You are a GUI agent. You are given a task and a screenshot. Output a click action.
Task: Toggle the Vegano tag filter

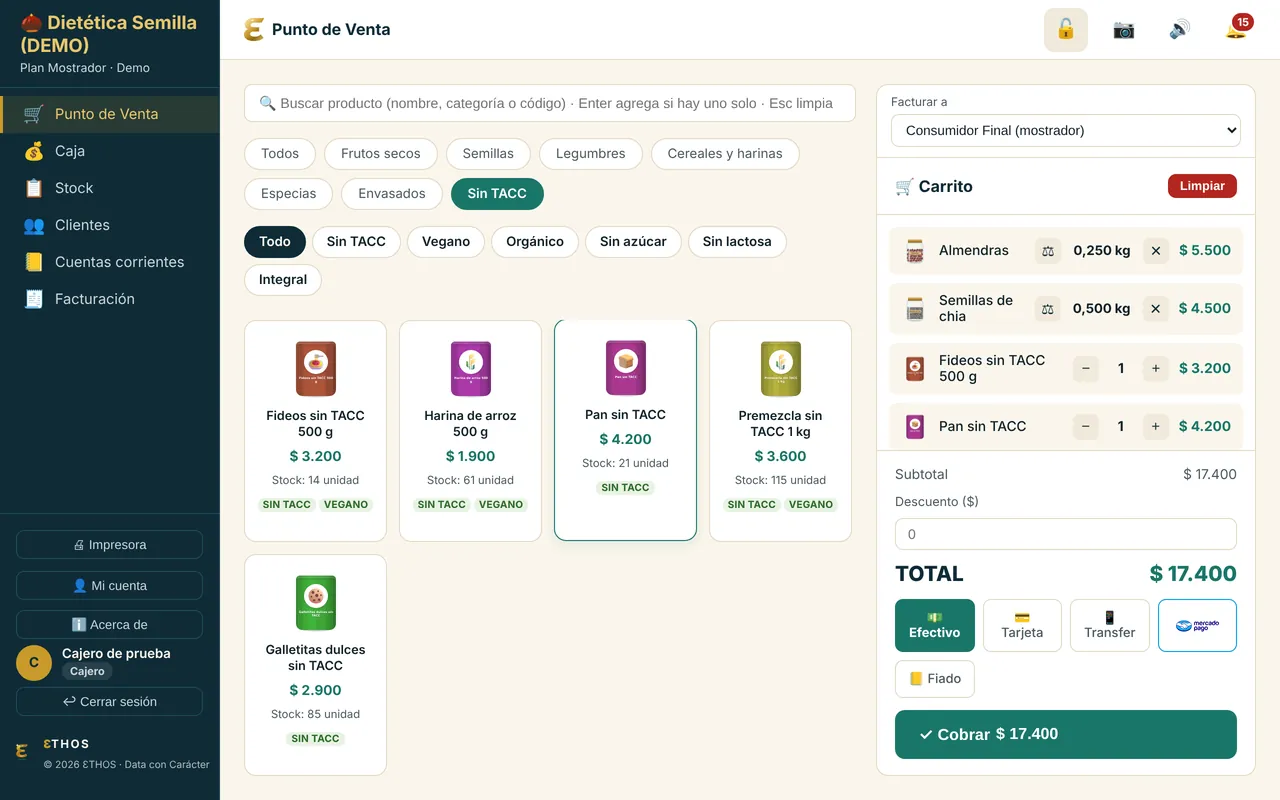(x=446, y=242)
